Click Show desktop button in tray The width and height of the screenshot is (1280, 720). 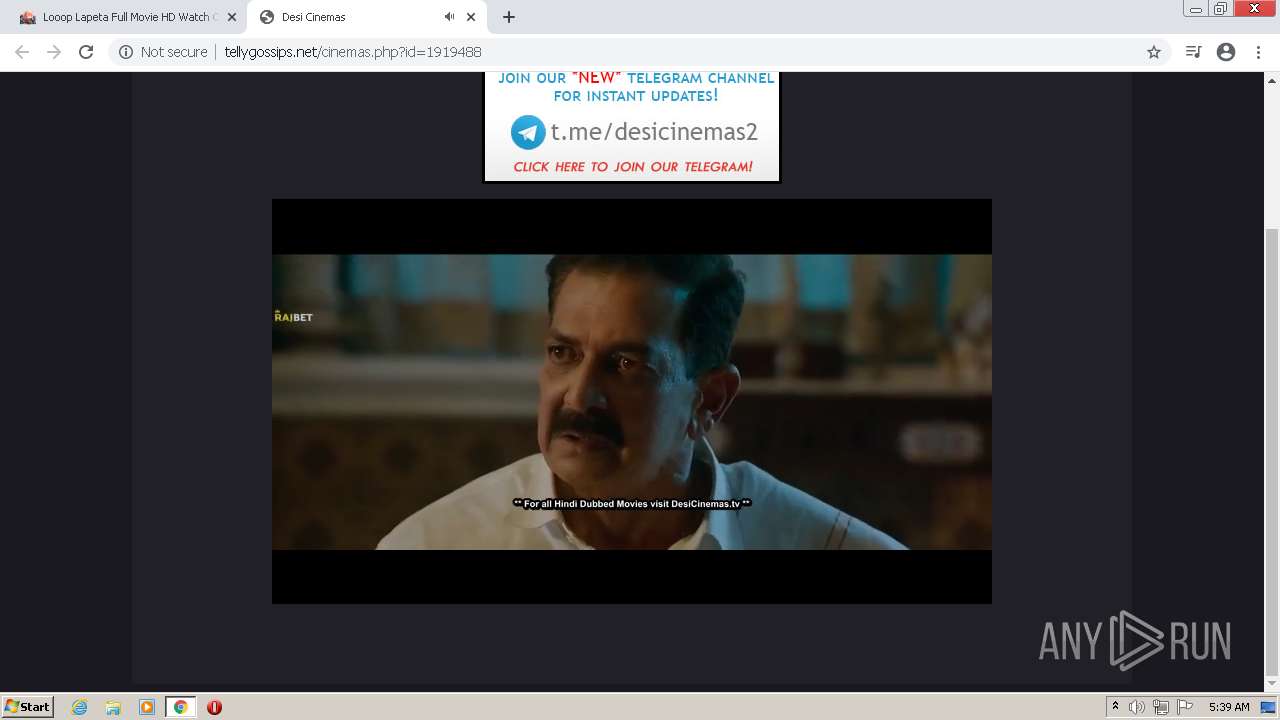[x=1269, y=707]
